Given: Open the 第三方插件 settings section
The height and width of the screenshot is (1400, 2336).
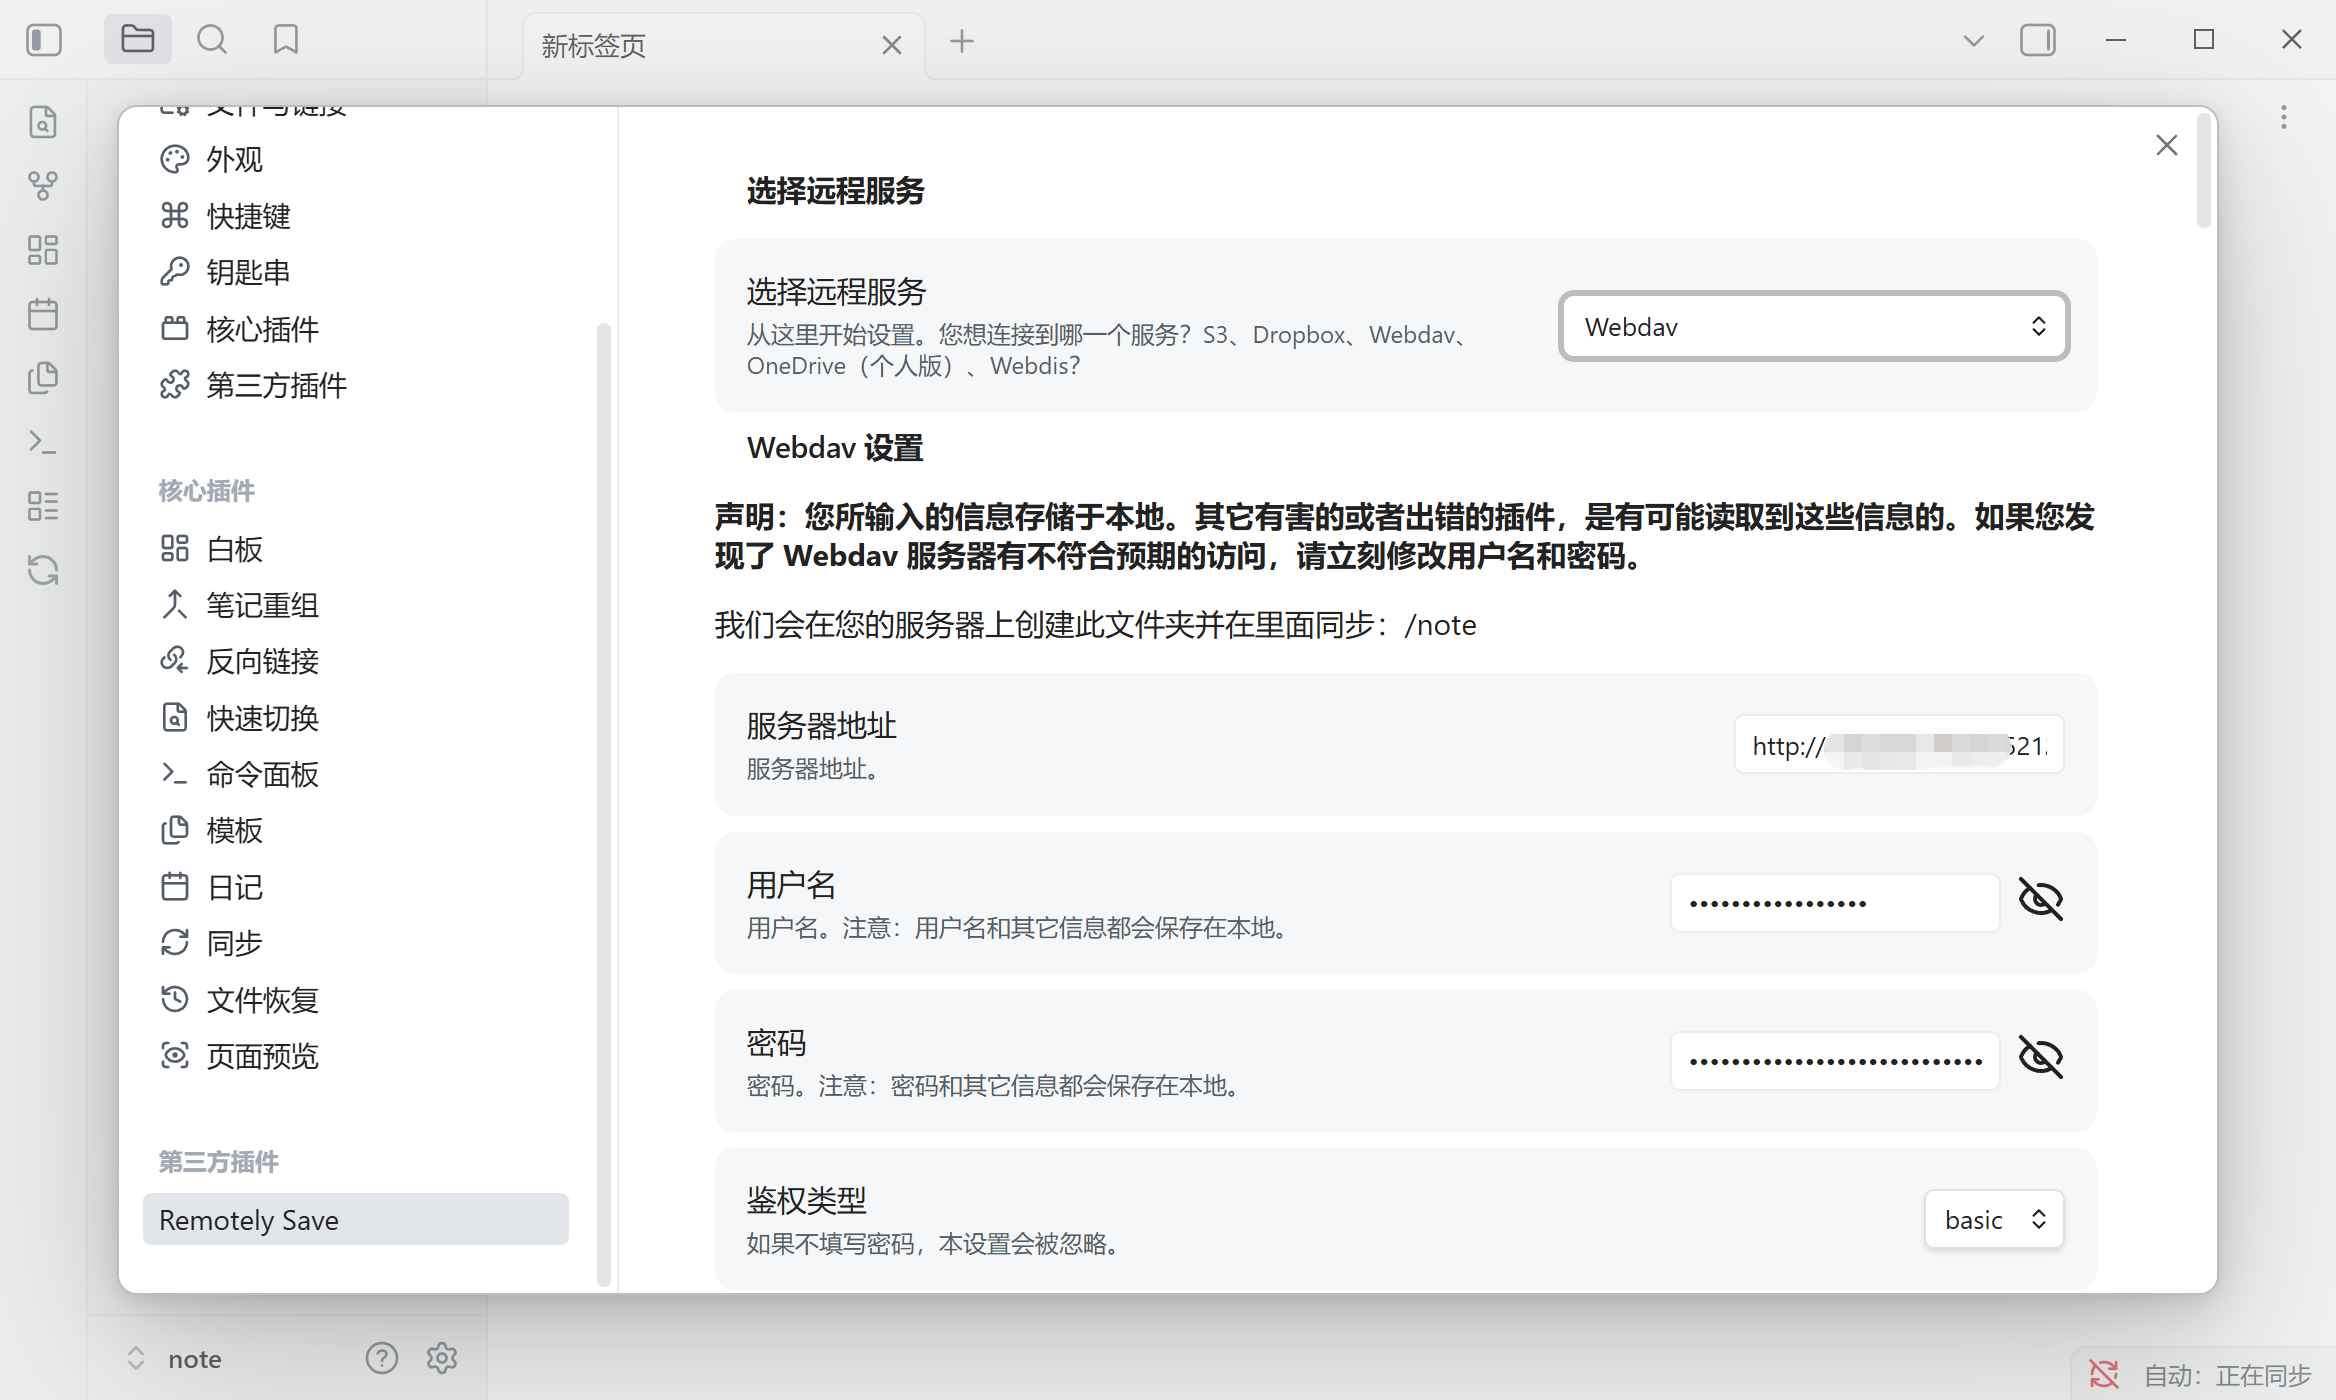Looking at the screenshot, I should [276, 385].
